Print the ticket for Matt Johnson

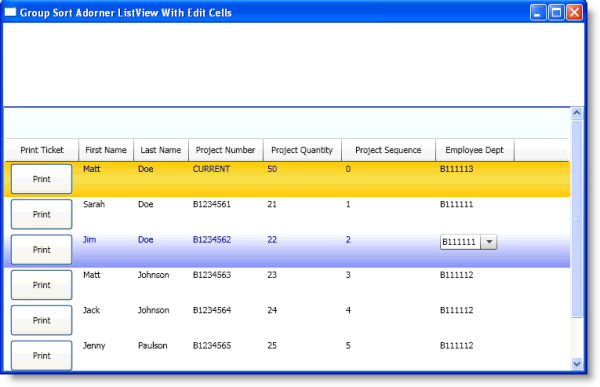(x=41, y=285)
